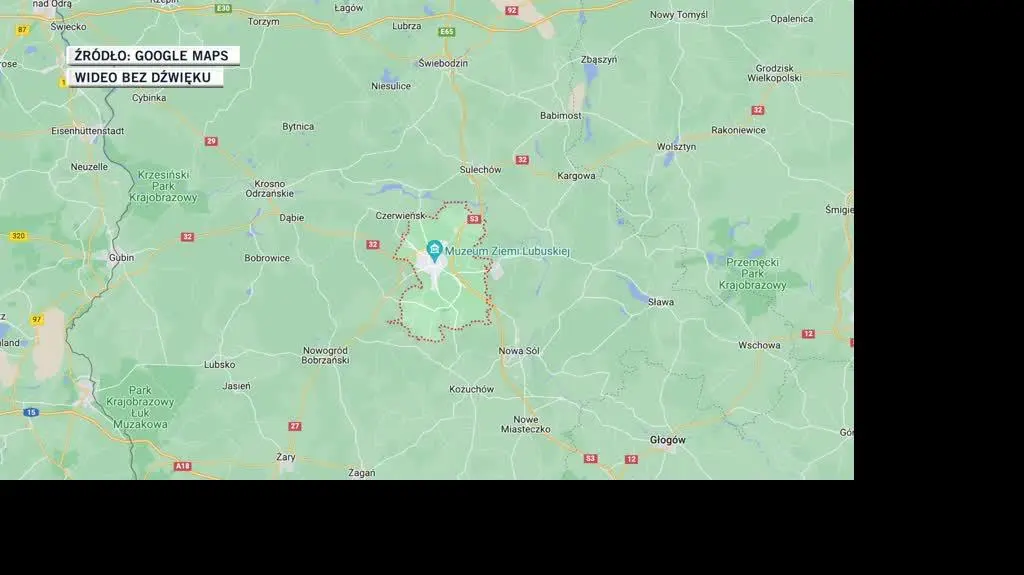Click the S3 road shield near Sulechów
This screenshot has height=575, width=1024.
click(474, 220)
